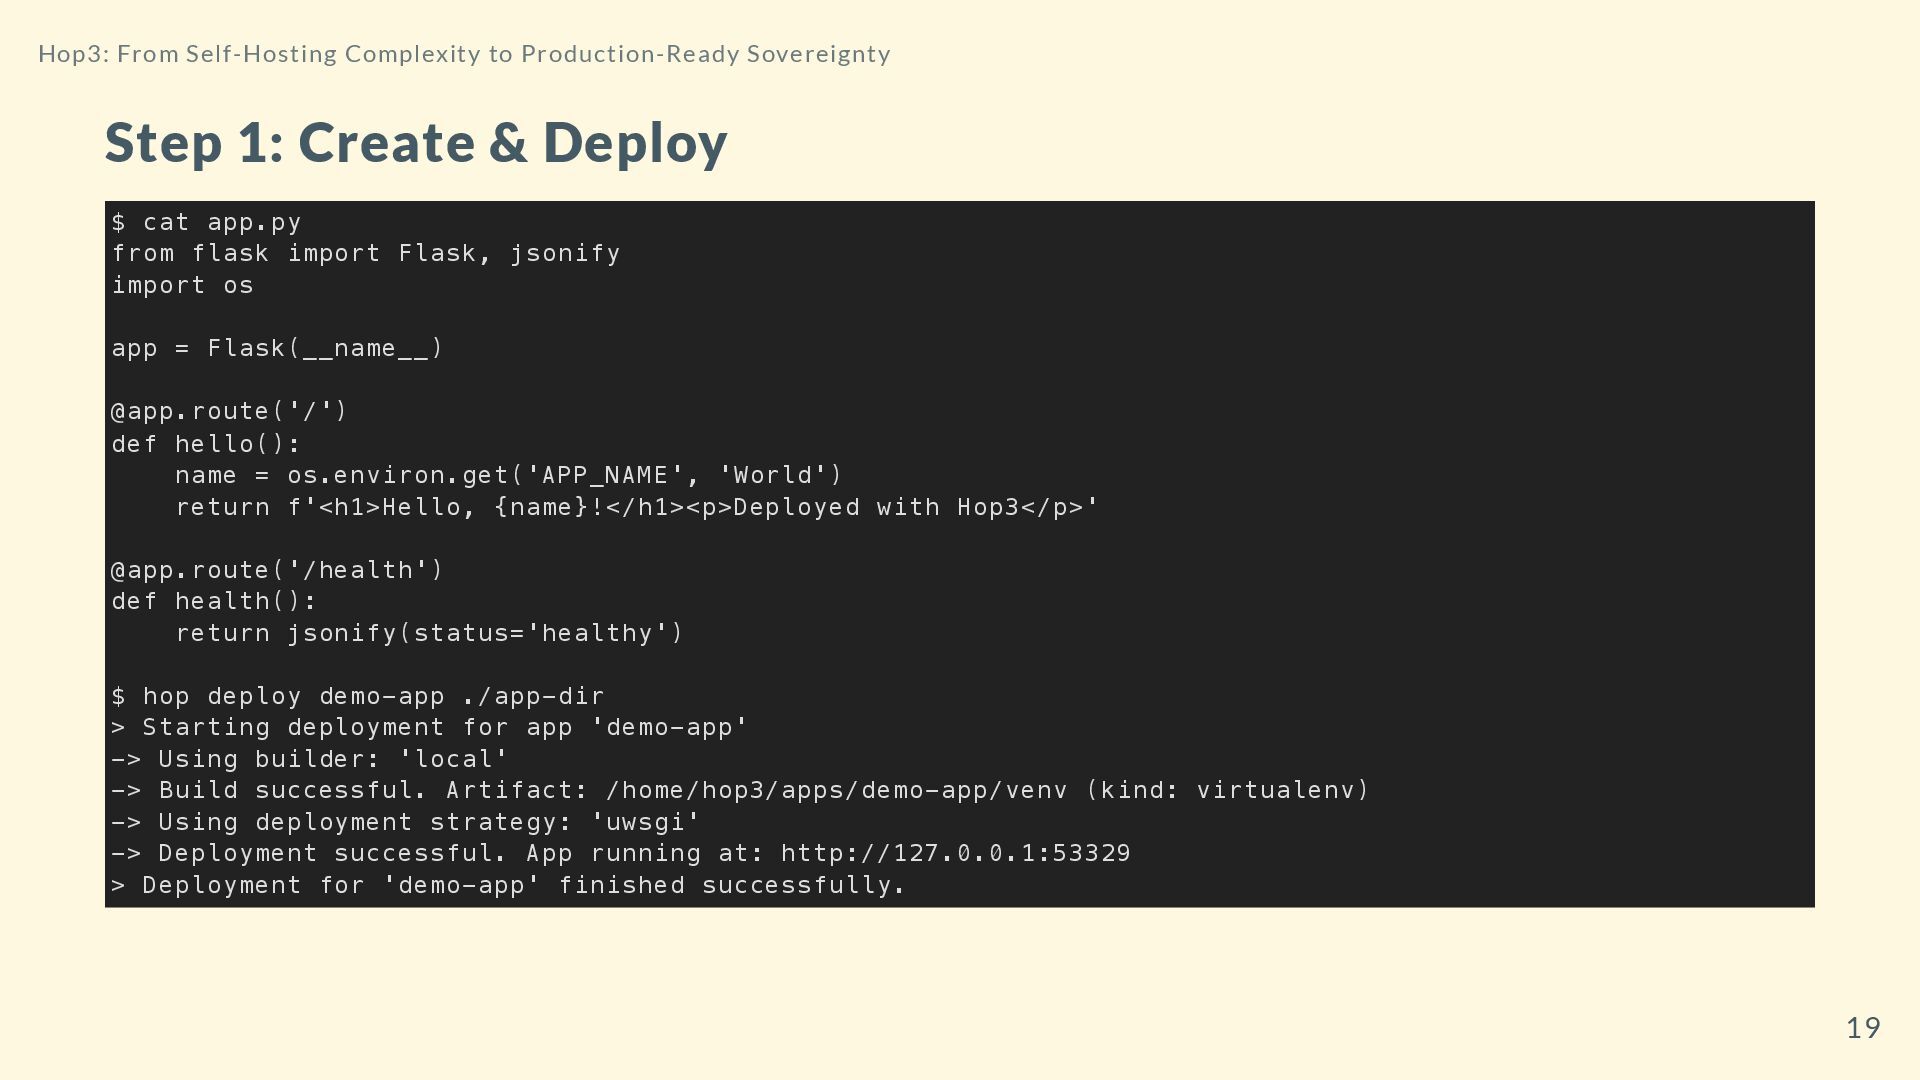Click the return line with 'Deployed with Hop3'
Image resolution: width=1920 pixels, height=1080 pixels.
point(637,508)
